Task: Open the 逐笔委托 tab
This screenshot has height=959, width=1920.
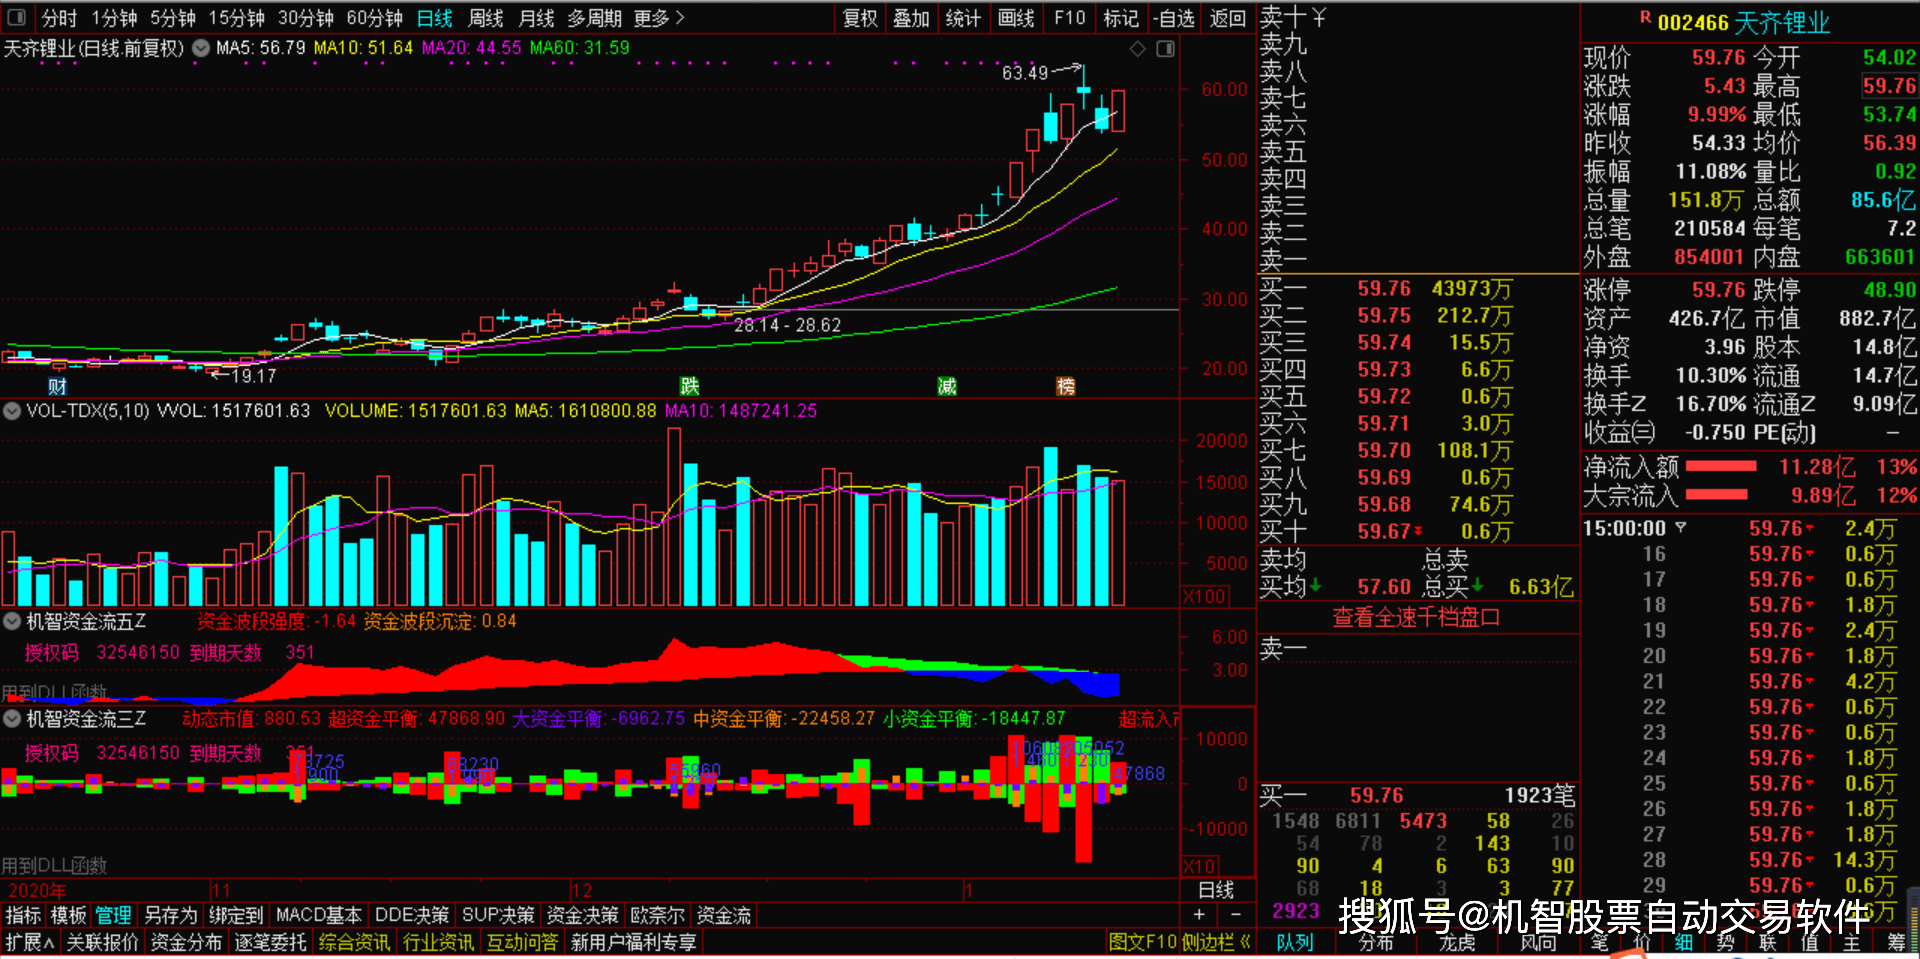Action: coord(270,942)
